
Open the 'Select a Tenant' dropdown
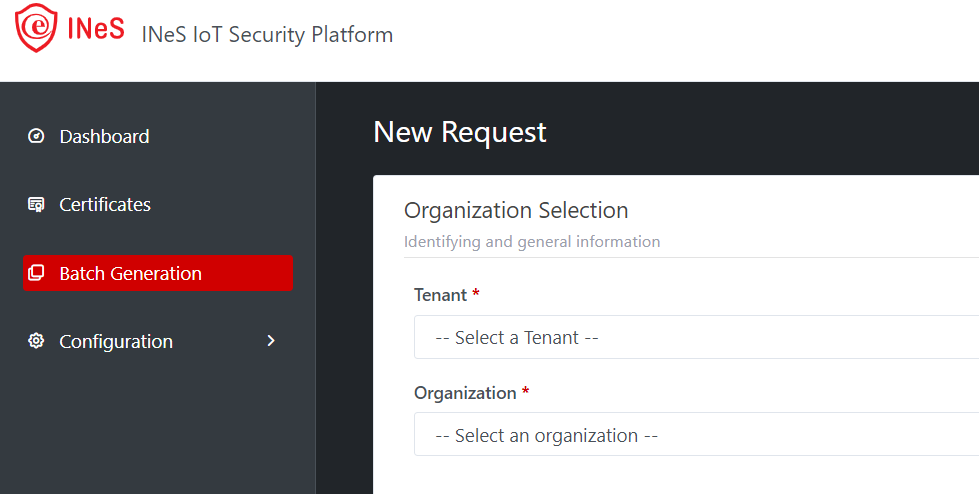pyautogui.click(x=696, y=338)
